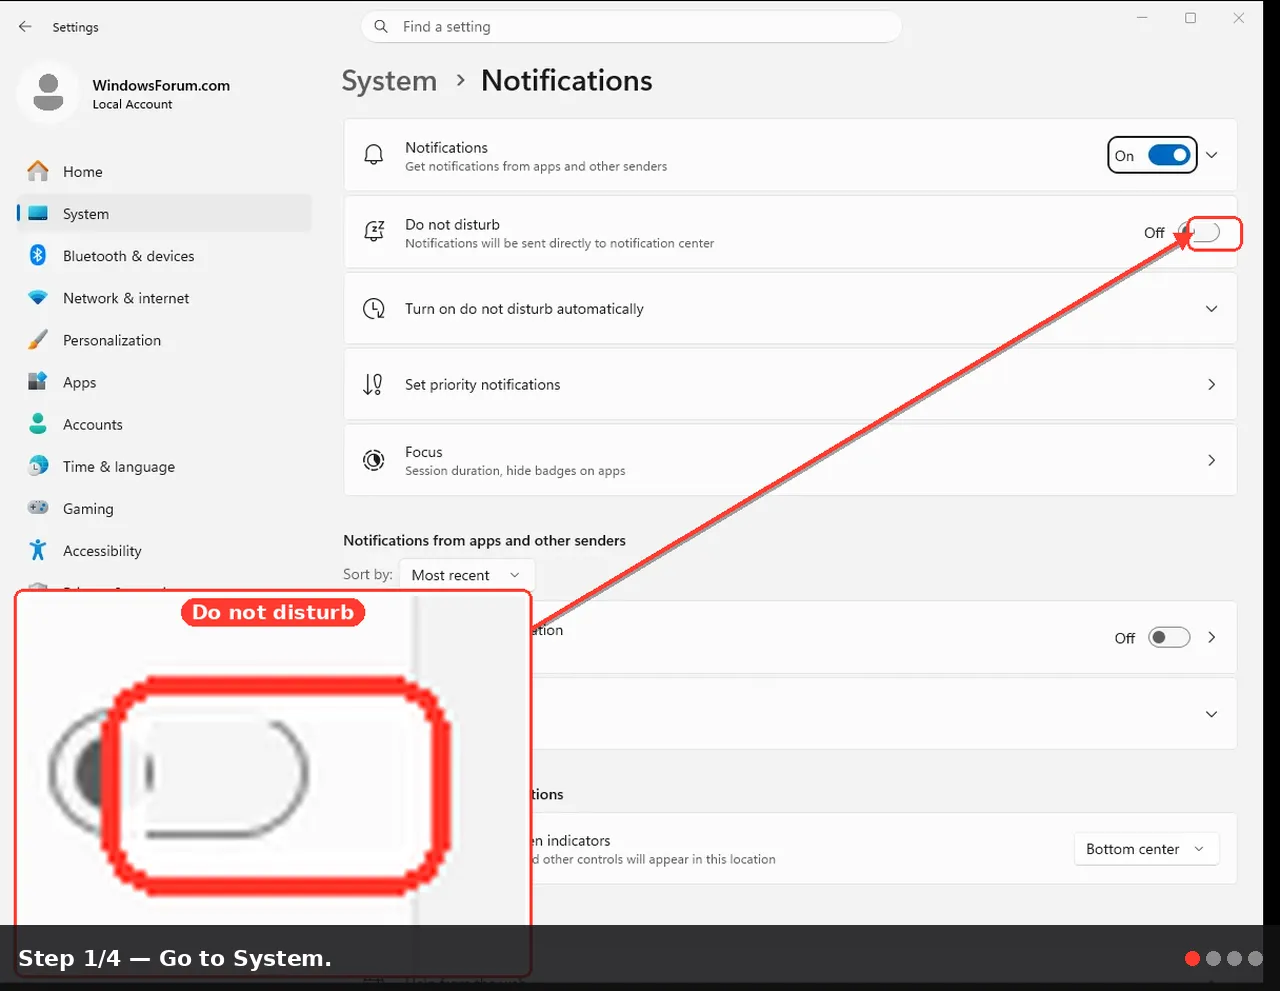This screenshot has height=991, width=1280.
Task: Open the Bottom center position dropdown
Action: tap(1146, 849)
